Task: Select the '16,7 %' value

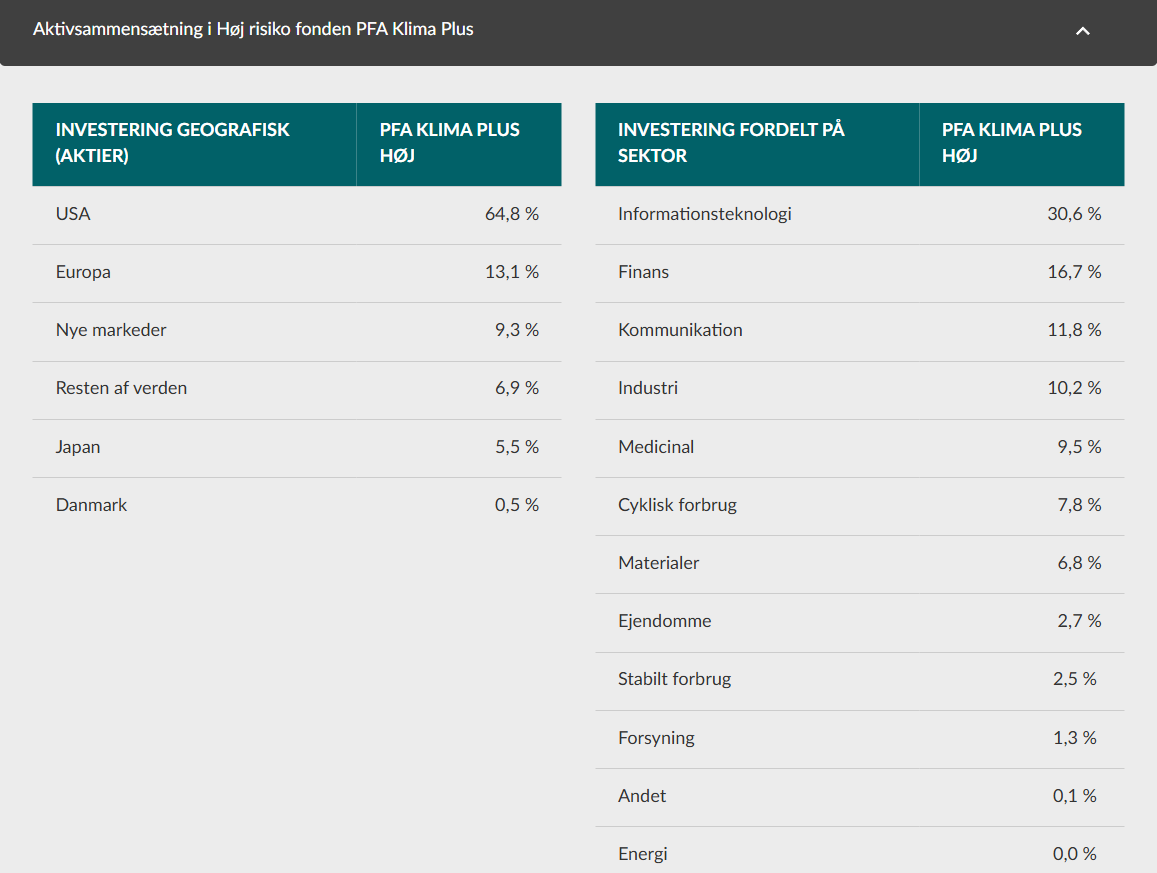Action: point(1074,272)
